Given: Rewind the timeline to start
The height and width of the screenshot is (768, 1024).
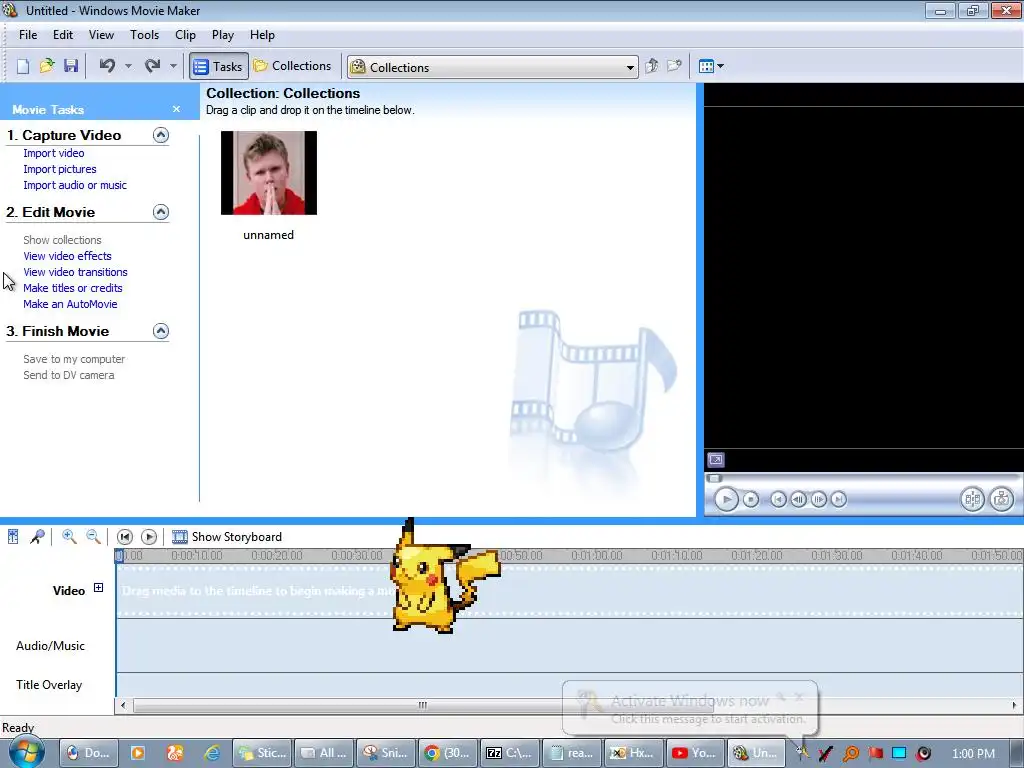Looking at the screenshot, I should (124, 537).
